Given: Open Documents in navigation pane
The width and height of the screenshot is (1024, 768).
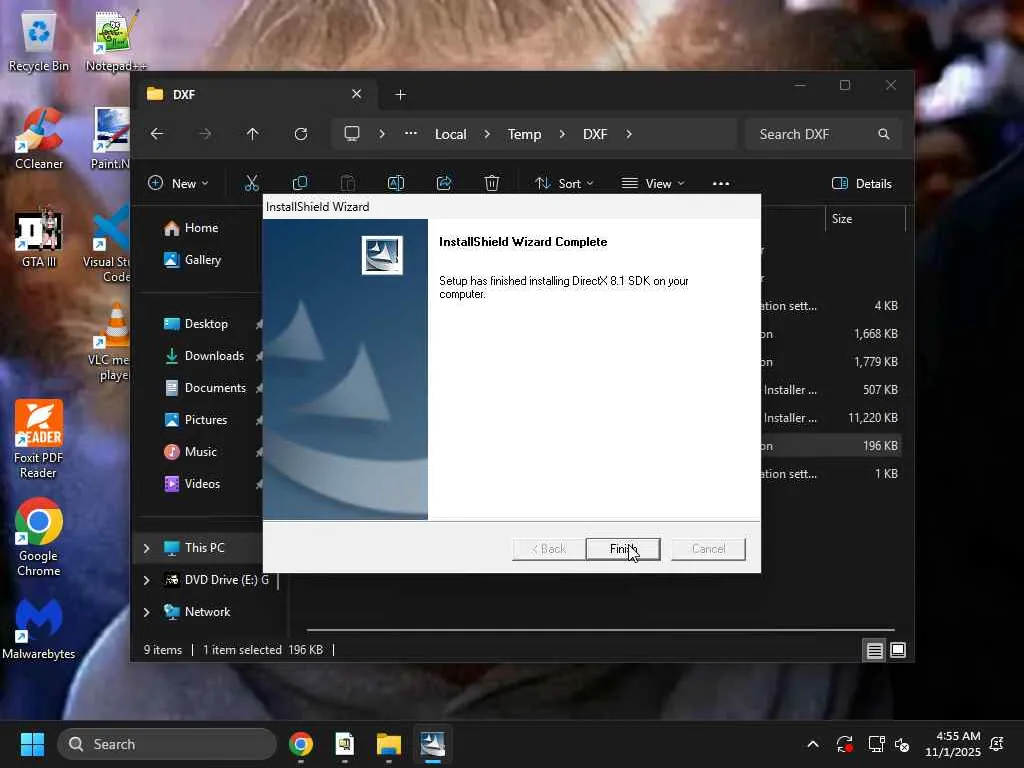Looking at the screenshot, I should (x=216, y=388).
